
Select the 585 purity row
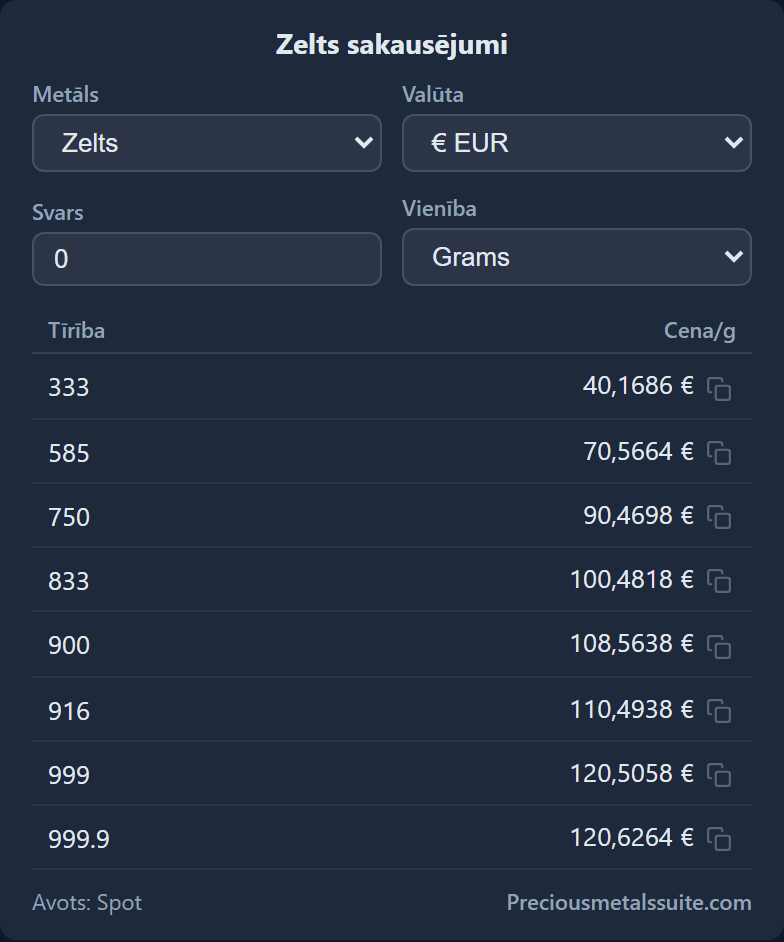tap(392, 452)
